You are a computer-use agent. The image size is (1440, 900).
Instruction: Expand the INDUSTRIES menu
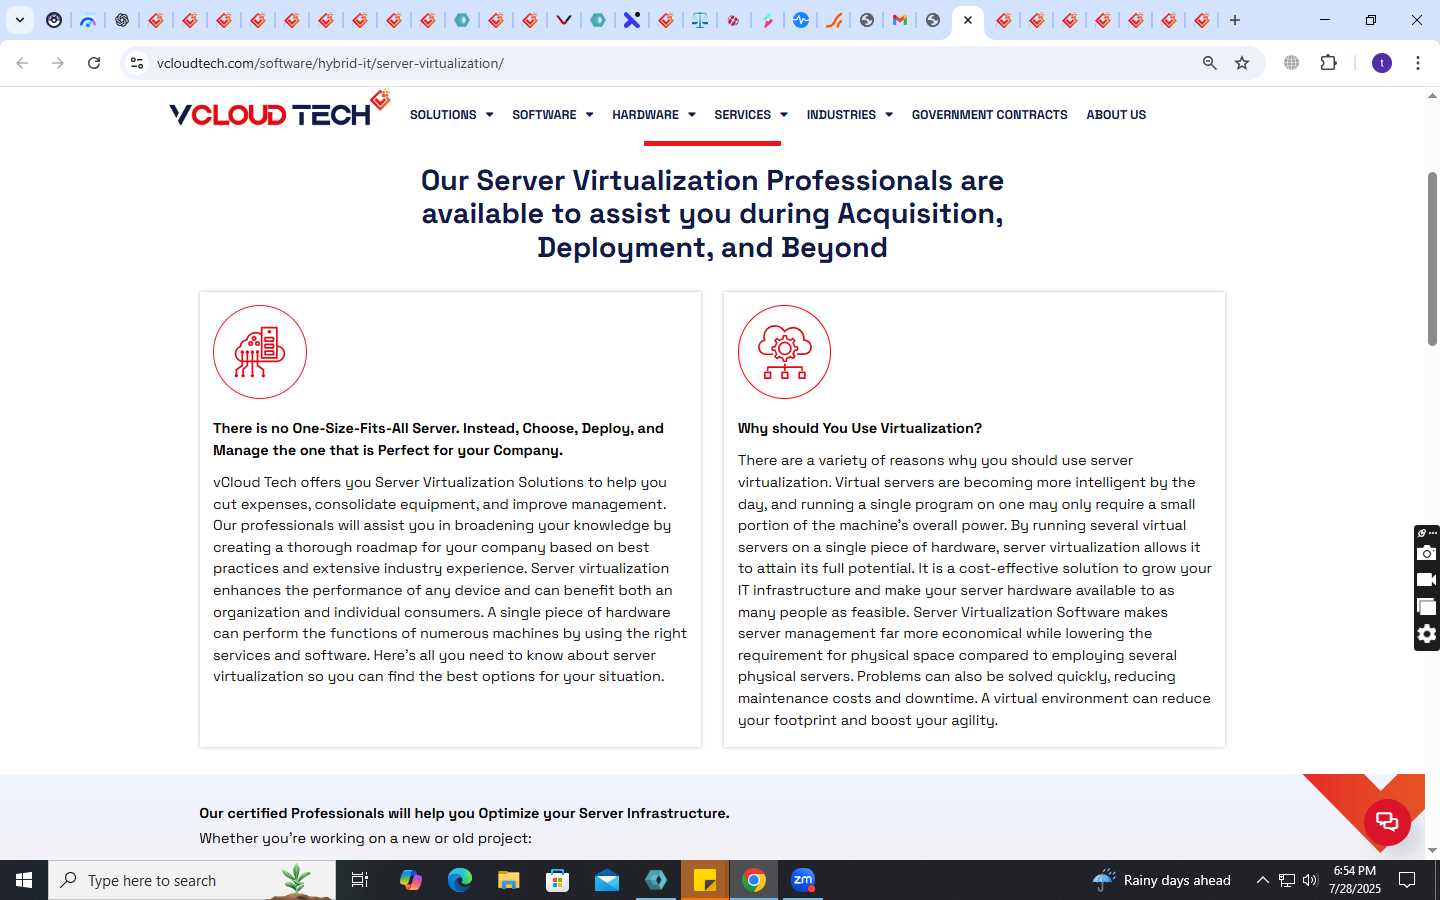[x=849, y=115]
